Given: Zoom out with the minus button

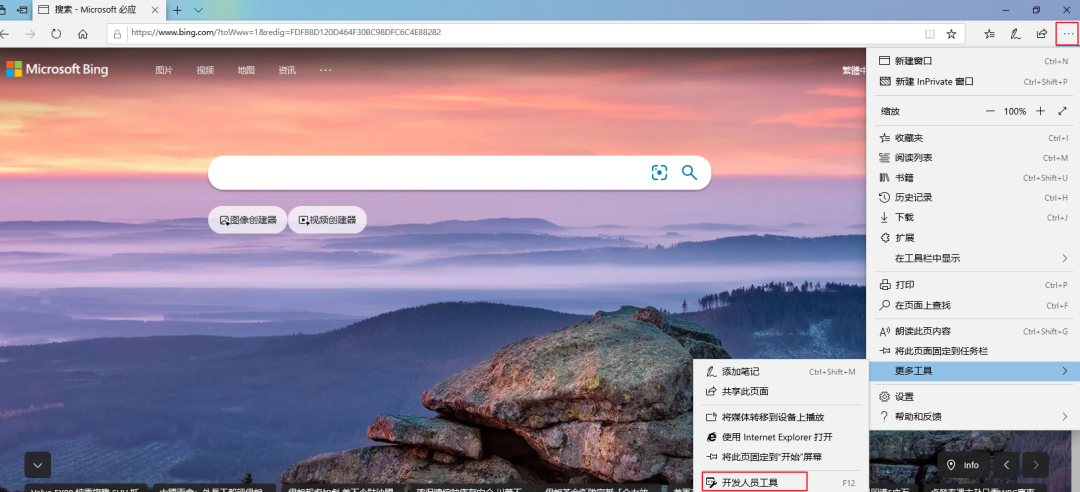Looking at the screenshot, I should 990,111.
